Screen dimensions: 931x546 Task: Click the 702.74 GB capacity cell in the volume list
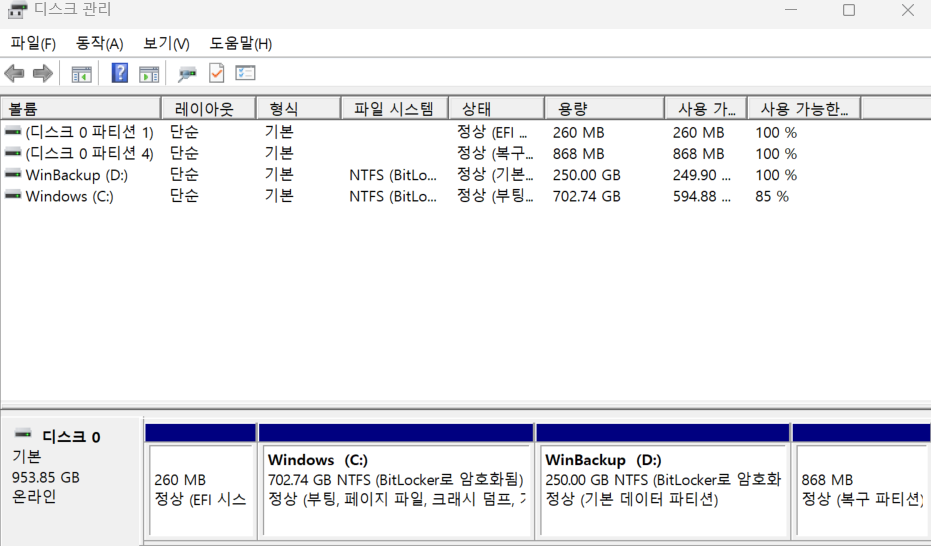coord(587,196)
